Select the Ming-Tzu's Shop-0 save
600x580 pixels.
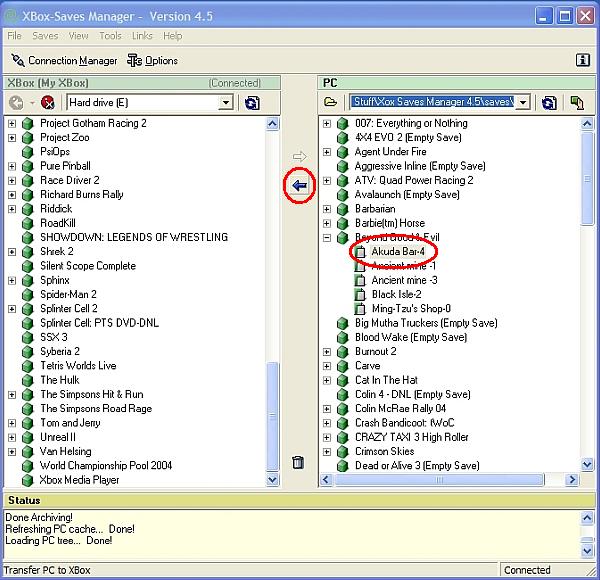pyautogui.click(x=411, y=308)
